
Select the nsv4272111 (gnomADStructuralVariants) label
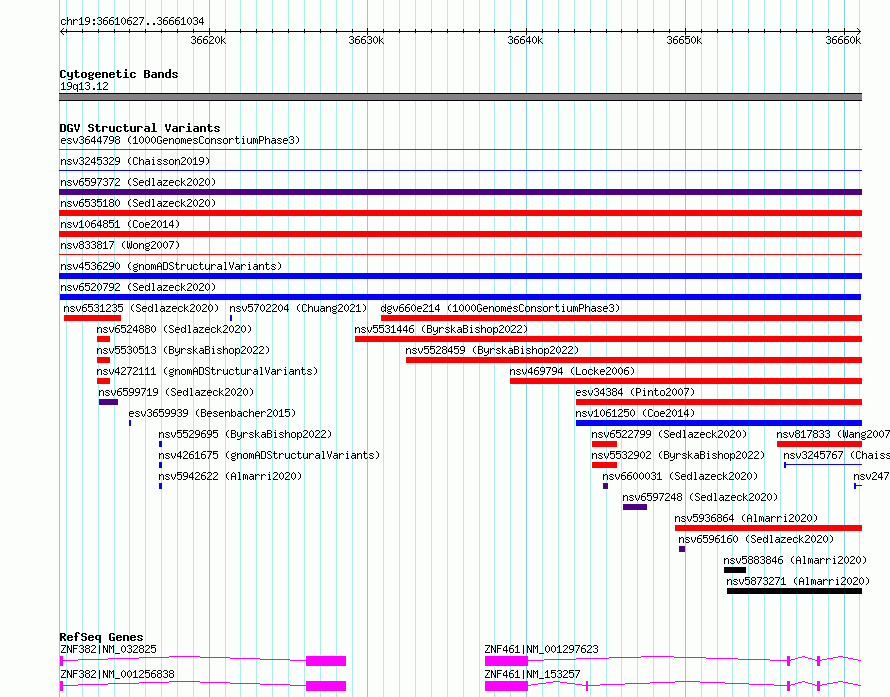207,371
